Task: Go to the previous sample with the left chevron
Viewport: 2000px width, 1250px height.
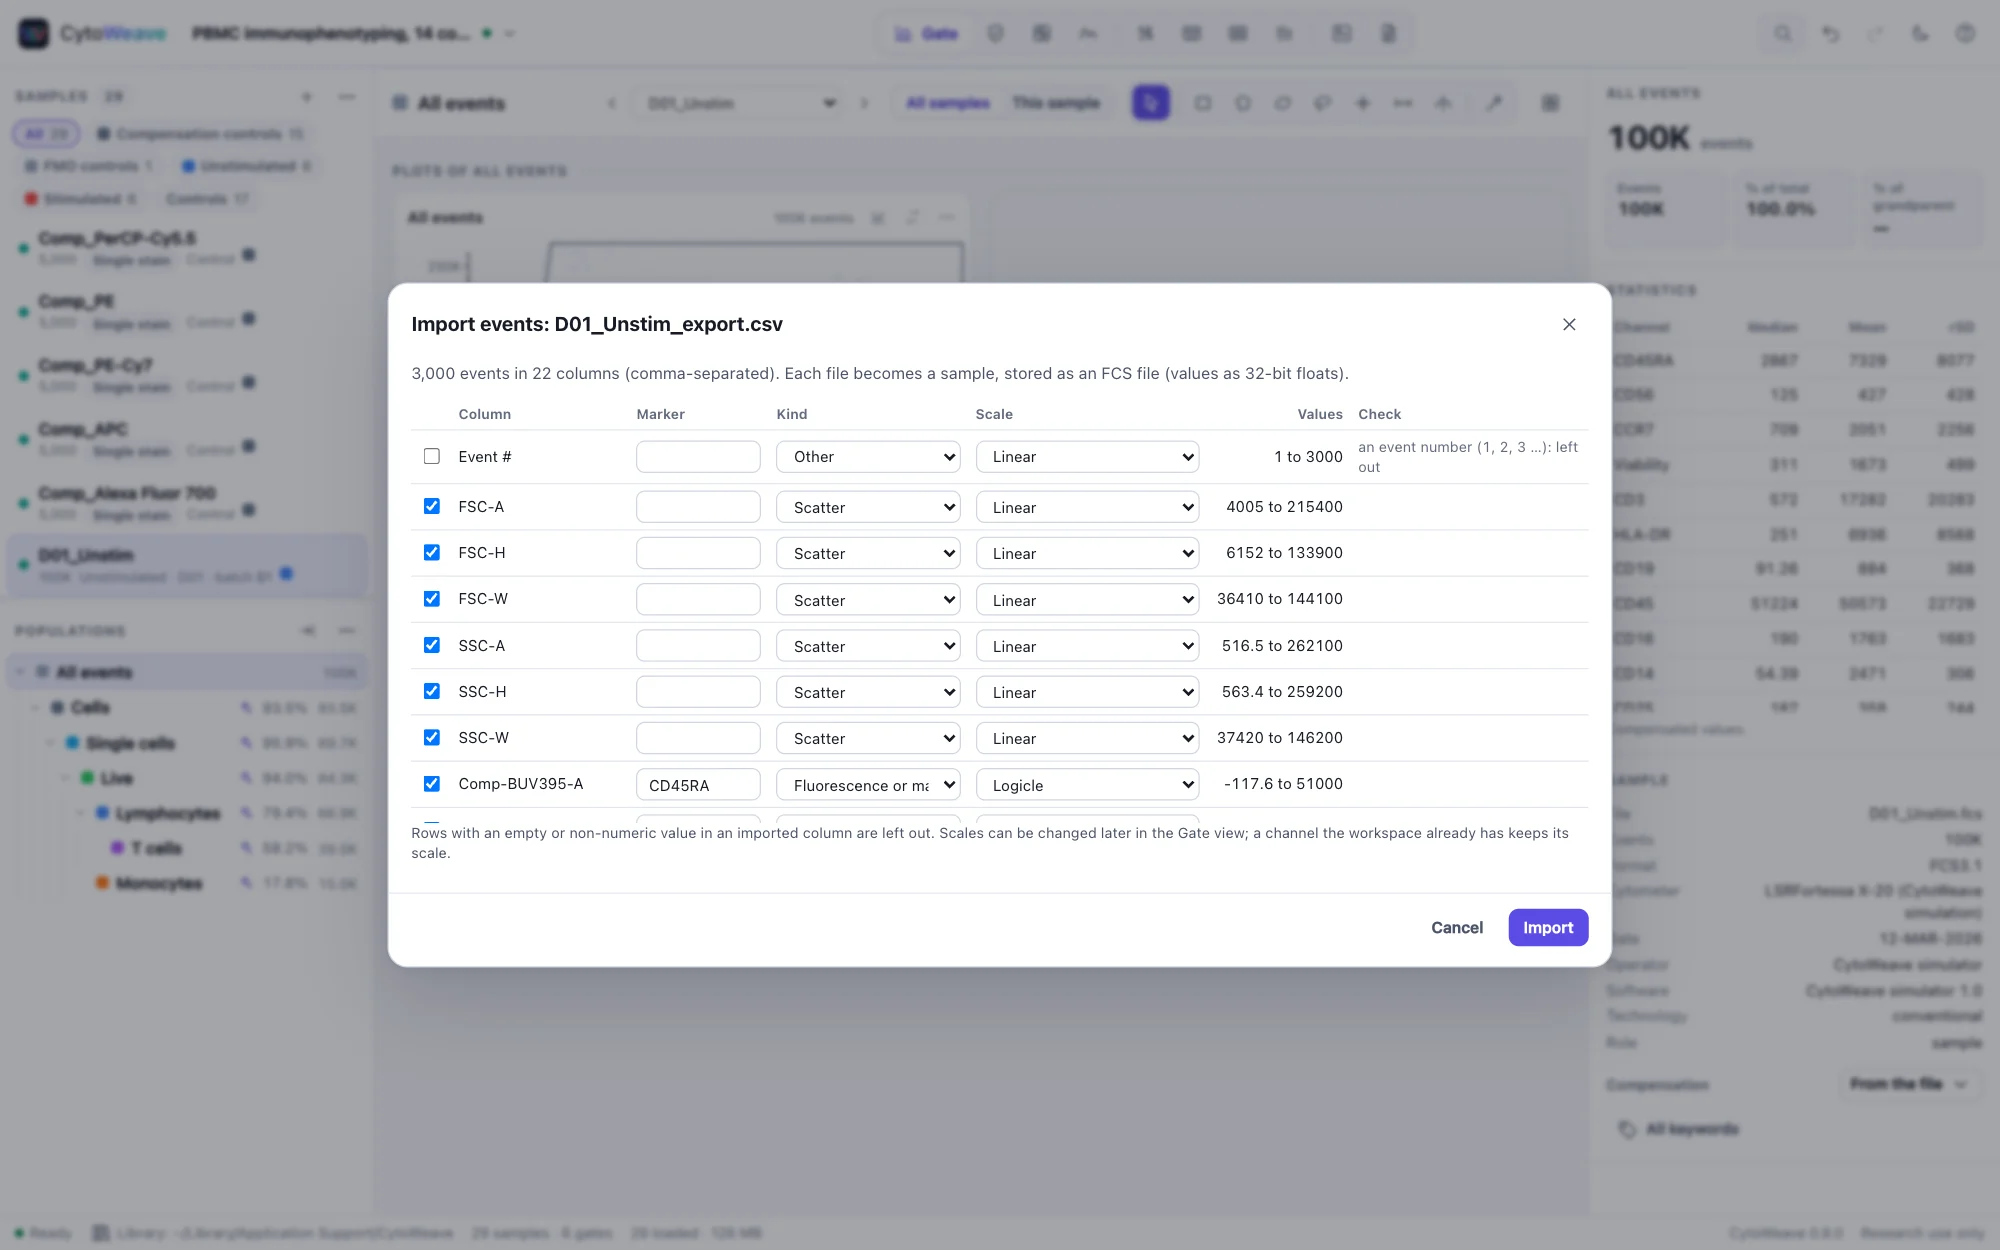Action: tap(612, 103)
